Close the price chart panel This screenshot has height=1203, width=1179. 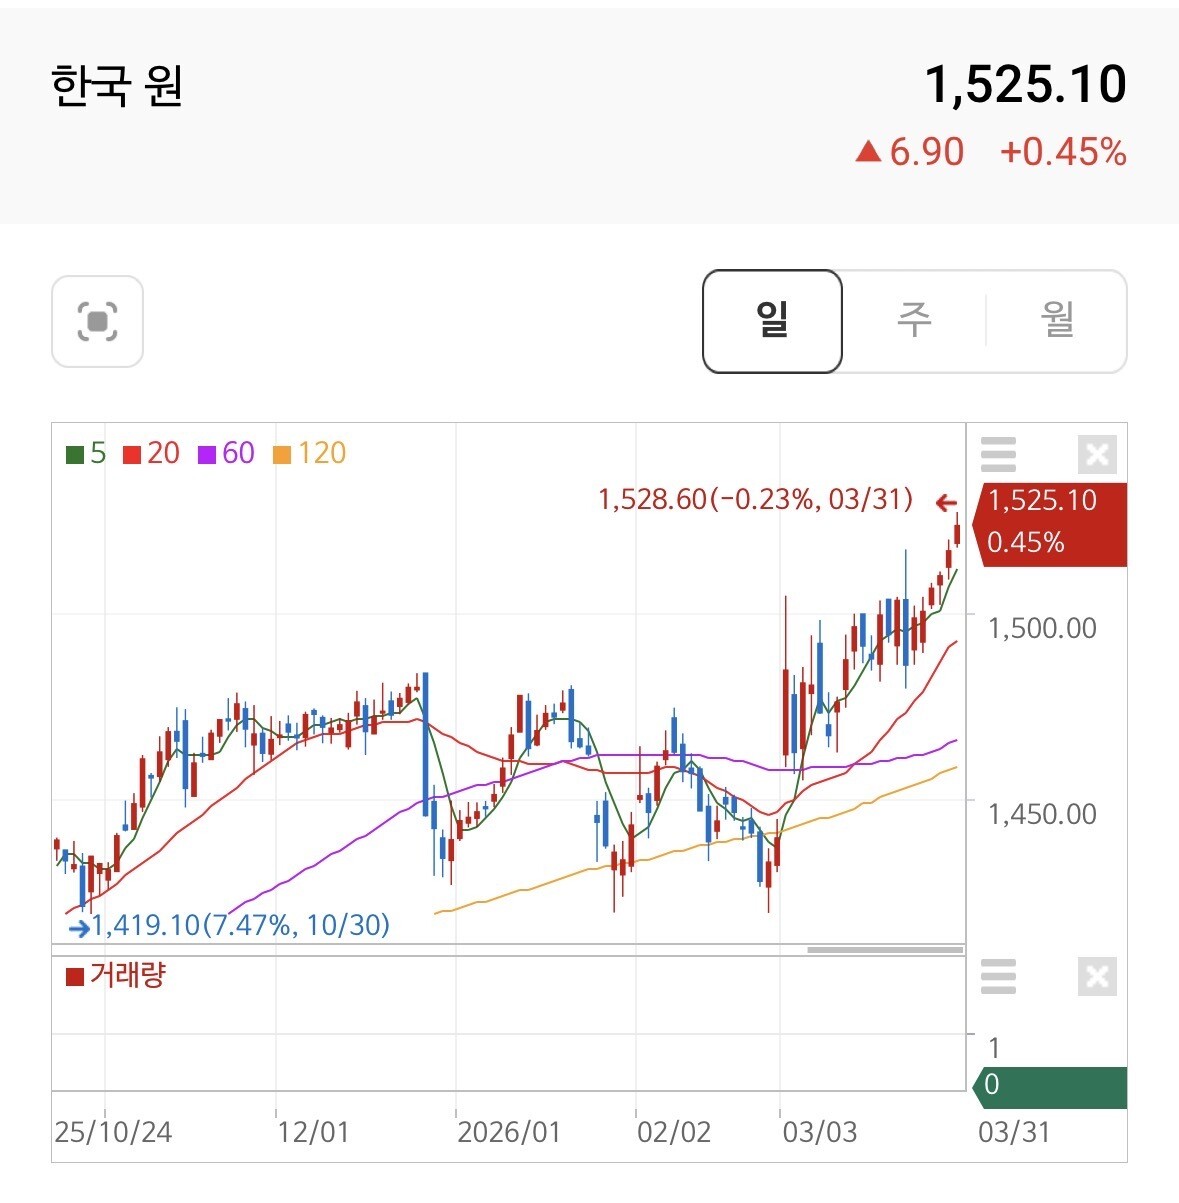click(1097, 454)
